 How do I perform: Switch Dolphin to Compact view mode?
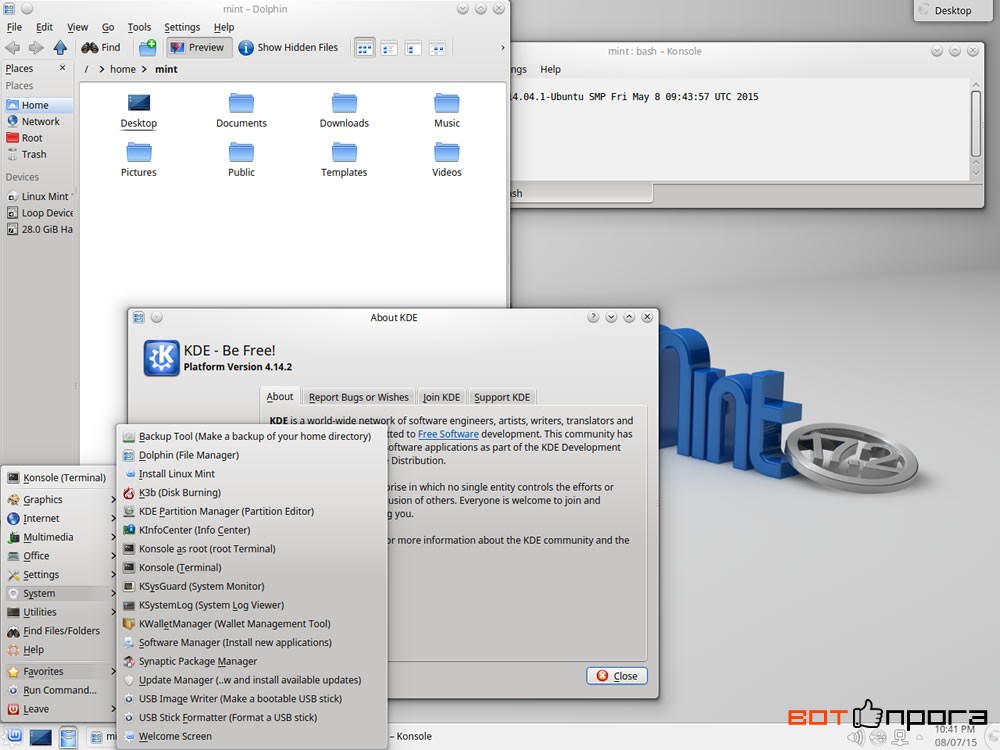click(389, 48)
